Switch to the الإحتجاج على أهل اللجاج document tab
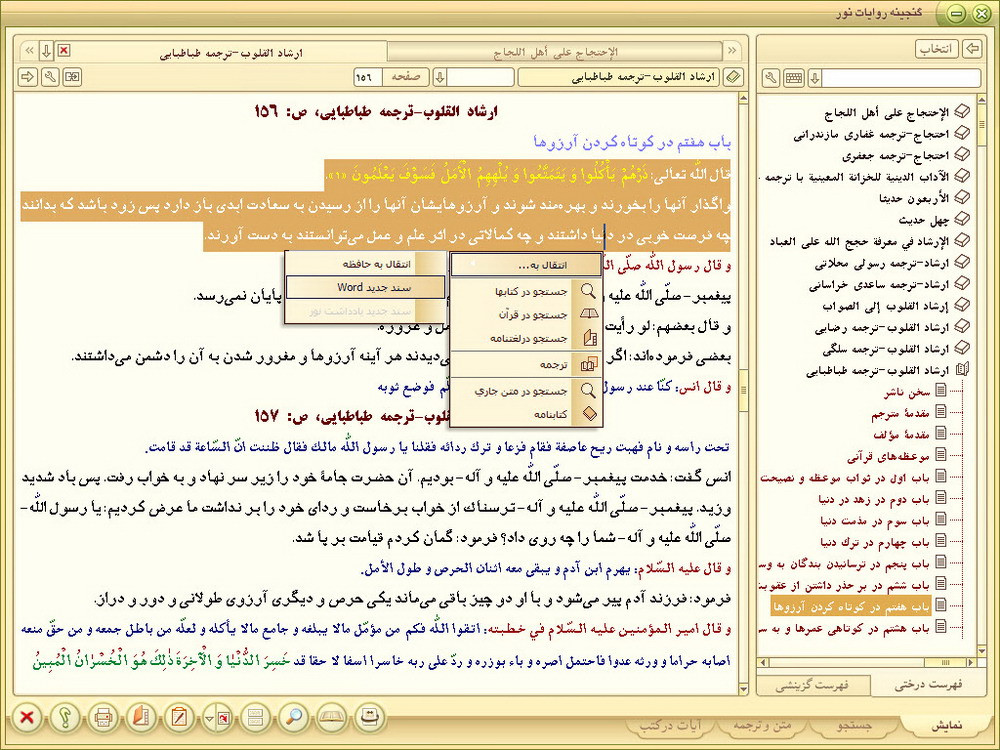Image resolution: width=1000 pixels, height=750 pixels. pos(555,52)
